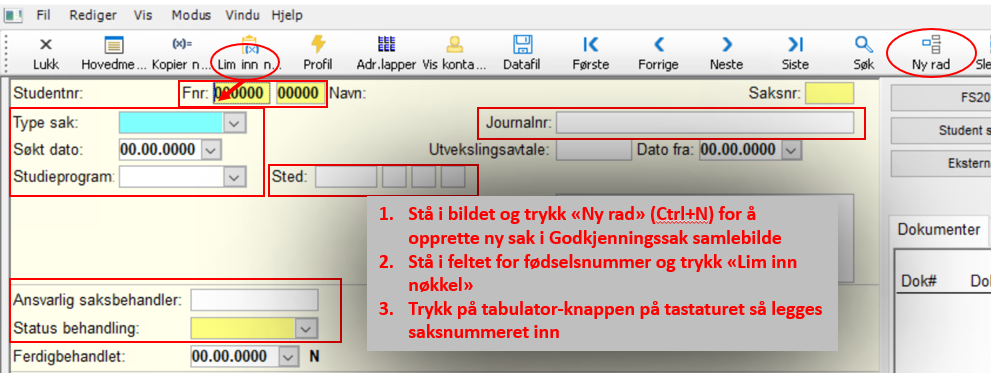The image size is (991, 373).
Task: Click the application icon in menu bar
Action: coord(13,15)
